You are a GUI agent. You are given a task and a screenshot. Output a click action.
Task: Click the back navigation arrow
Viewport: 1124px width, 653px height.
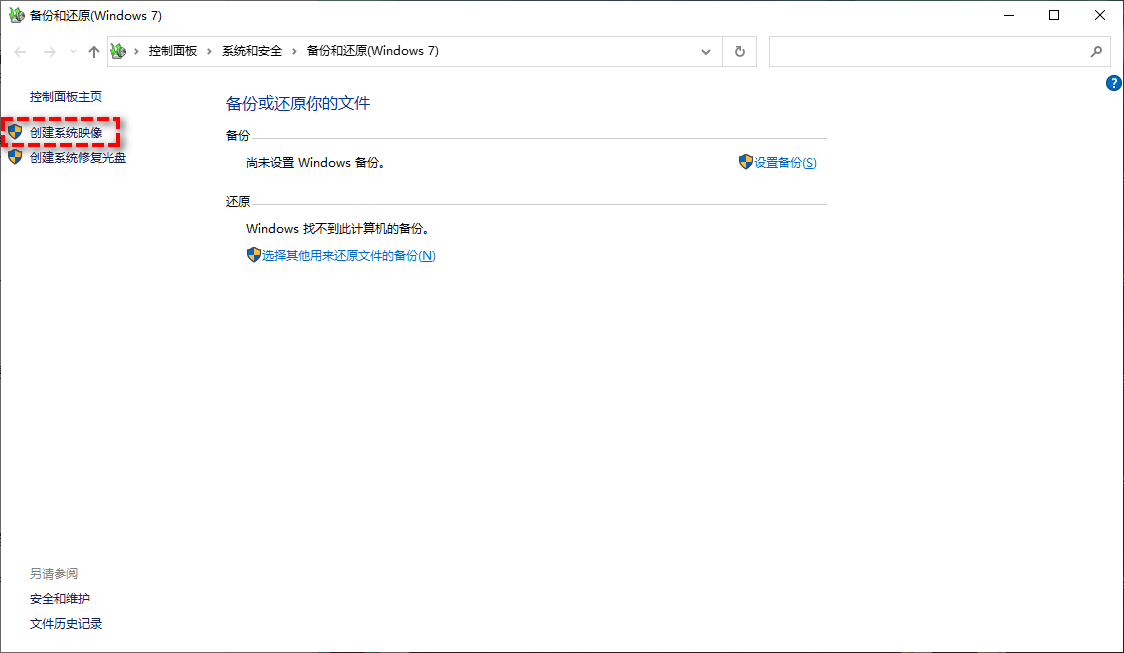tap(20, 51)
